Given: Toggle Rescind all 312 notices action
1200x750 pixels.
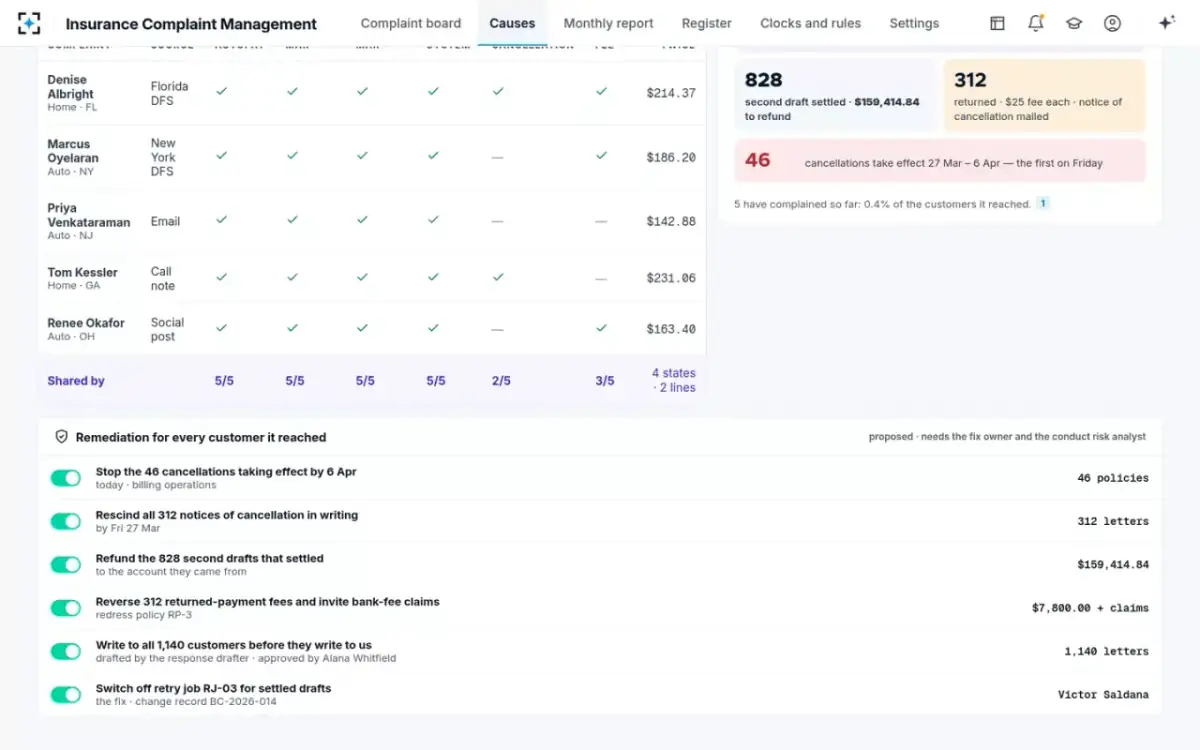Looking at the screenshot, I should click(x=66, y=521).
